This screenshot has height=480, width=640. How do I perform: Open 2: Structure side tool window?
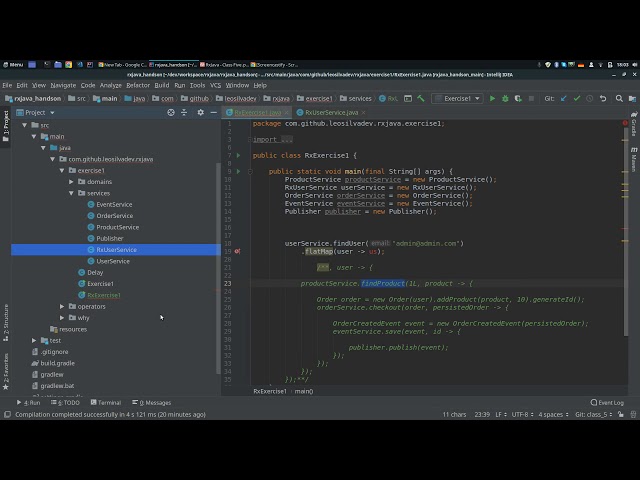point(6,322)
